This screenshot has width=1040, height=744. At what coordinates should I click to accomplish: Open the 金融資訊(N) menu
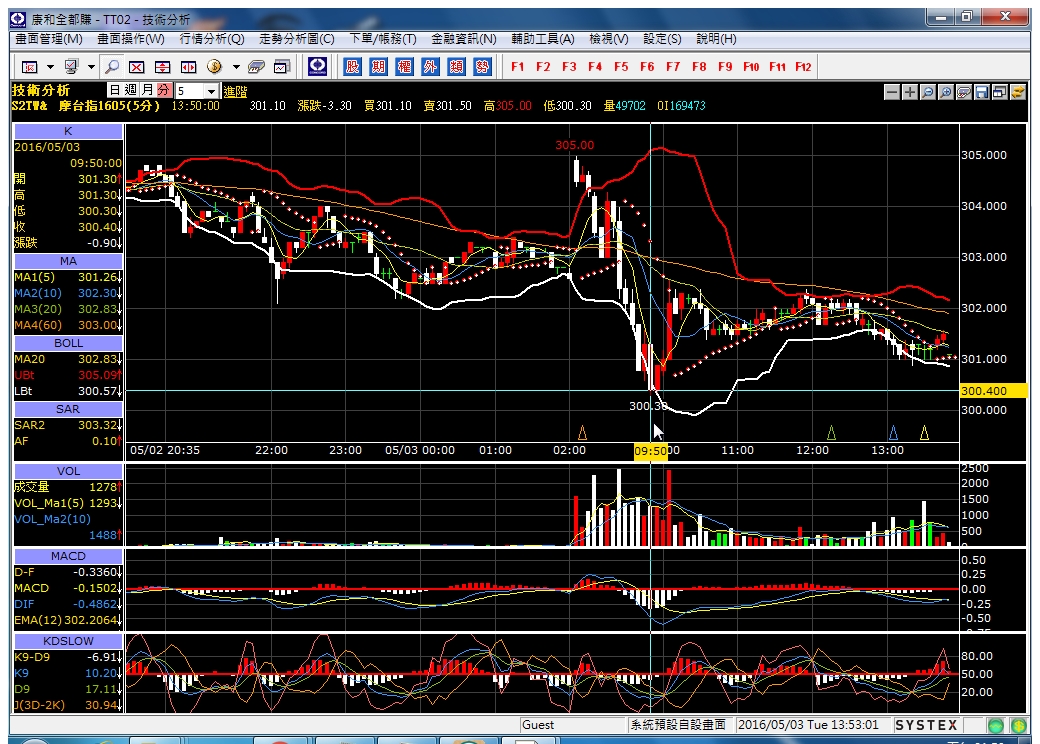pyautogui.click(x=464, y=39)
